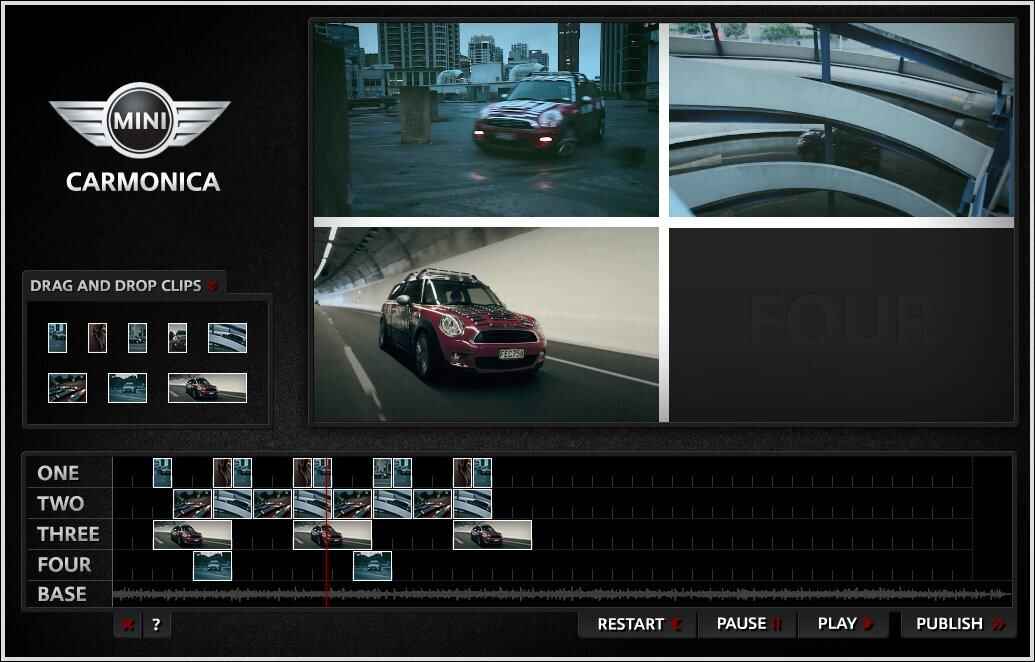This screenshot has height=662, width=1035.
Task: Click the empty FOUR video preview pane
Action: [x=841, y=324]
